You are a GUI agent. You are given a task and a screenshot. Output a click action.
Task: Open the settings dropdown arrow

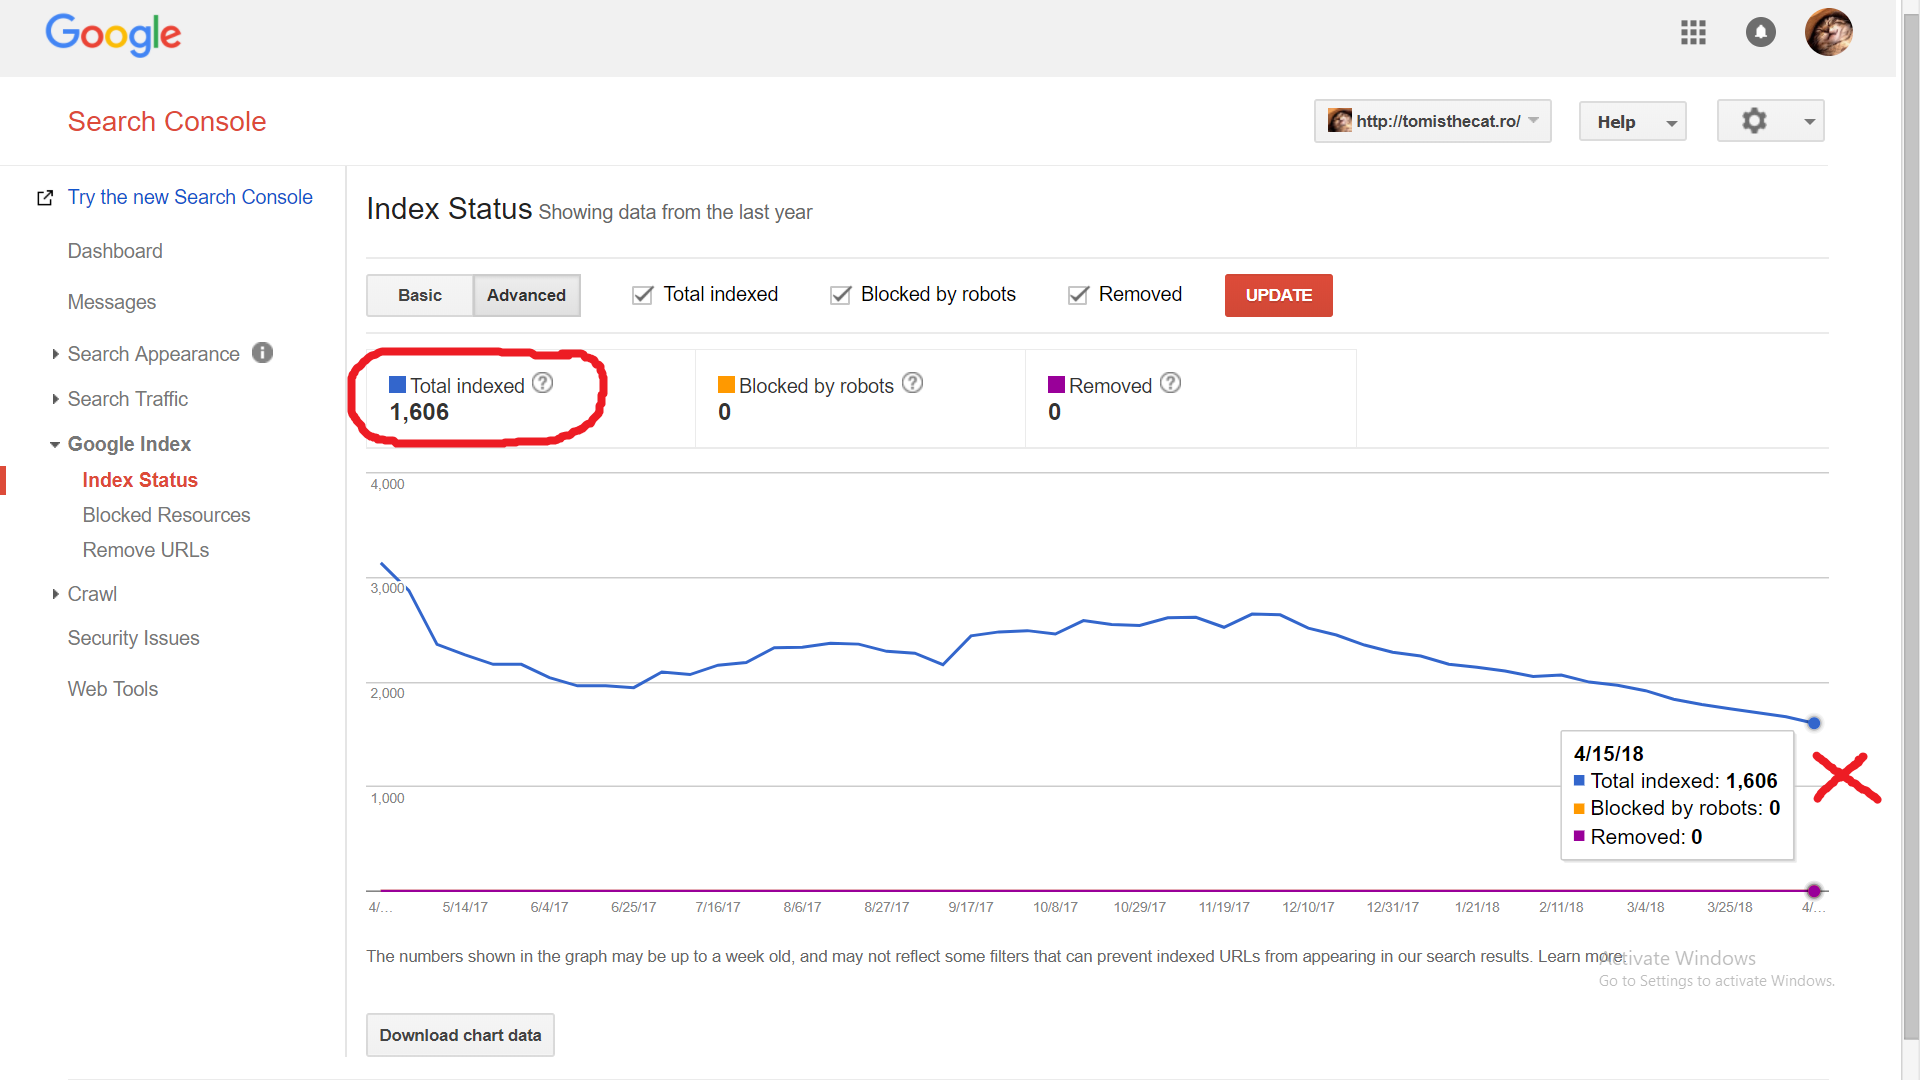[x=1809, y=122]
